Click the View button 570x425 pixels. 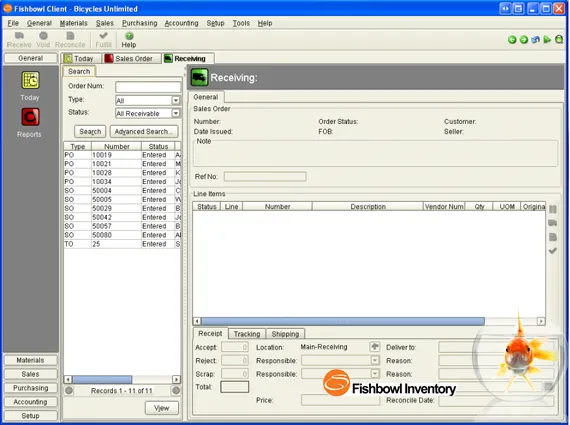click(161, 408)
